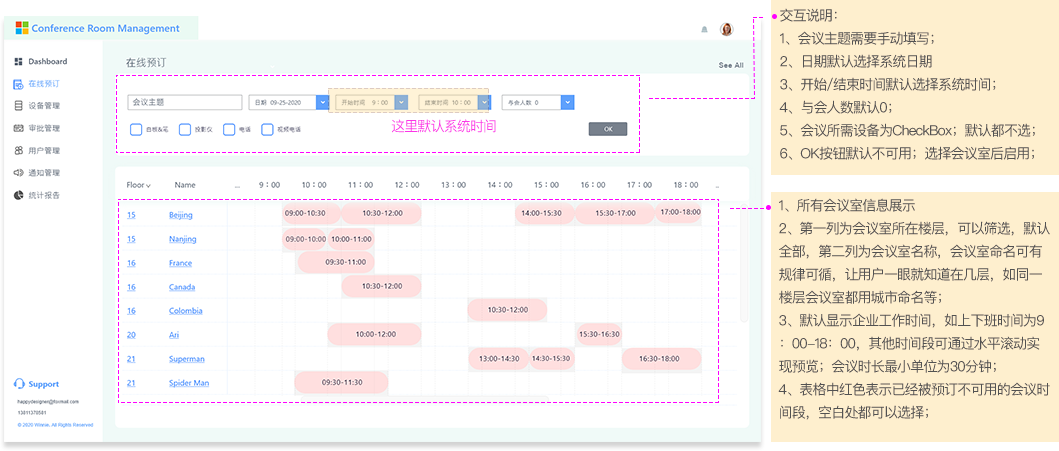Image resolution: width=1059 pixels, height=451 pixels.
Task: Click the 设备管理 sidebar icon
Action: click(18, 106)
